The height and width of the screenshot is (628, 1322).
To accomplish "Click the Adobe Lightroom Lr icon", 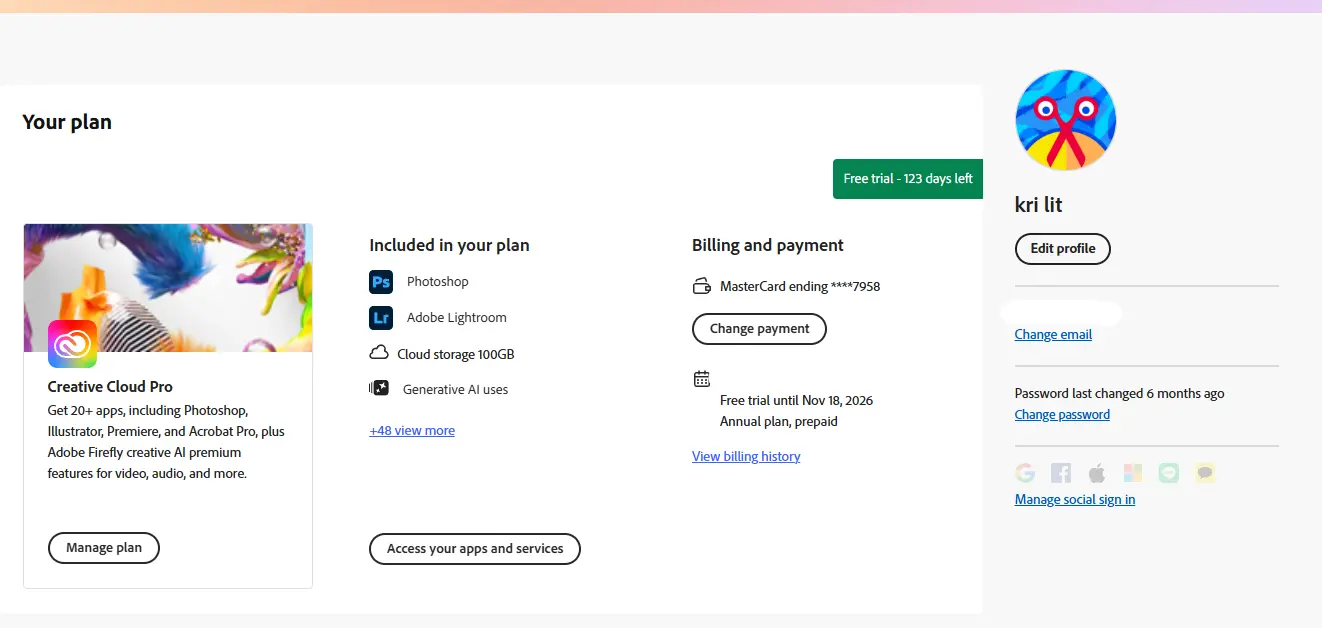I will (381, 318).
